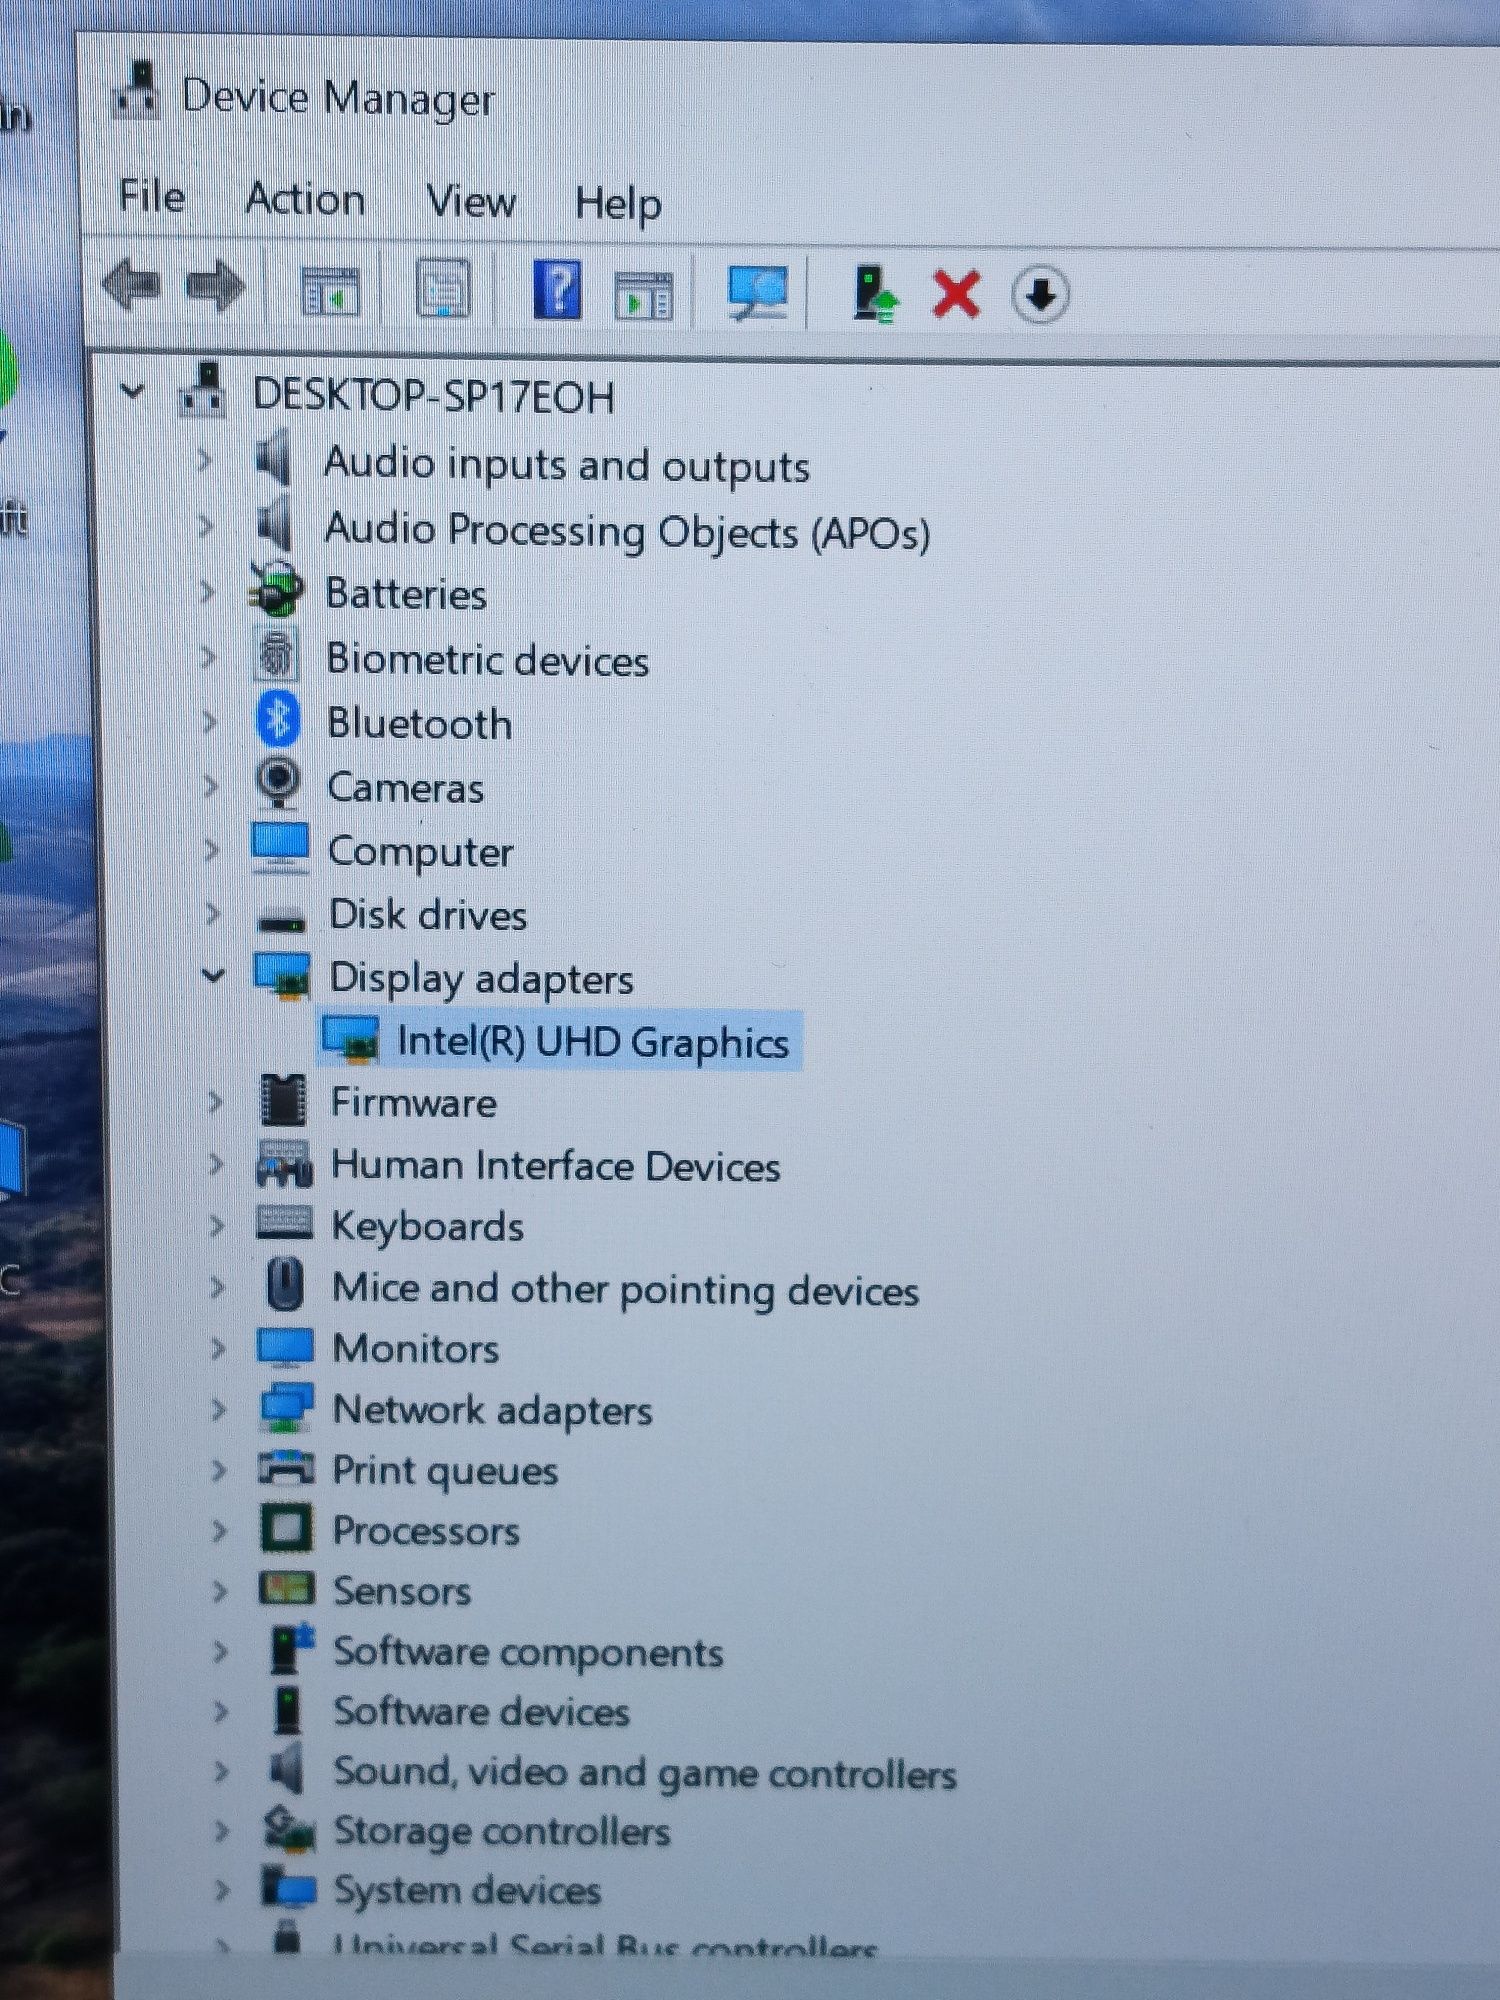Collapse the DESKTOP-SP17EOH root node
This screenshot has width=1500, height=2000.
132,390
